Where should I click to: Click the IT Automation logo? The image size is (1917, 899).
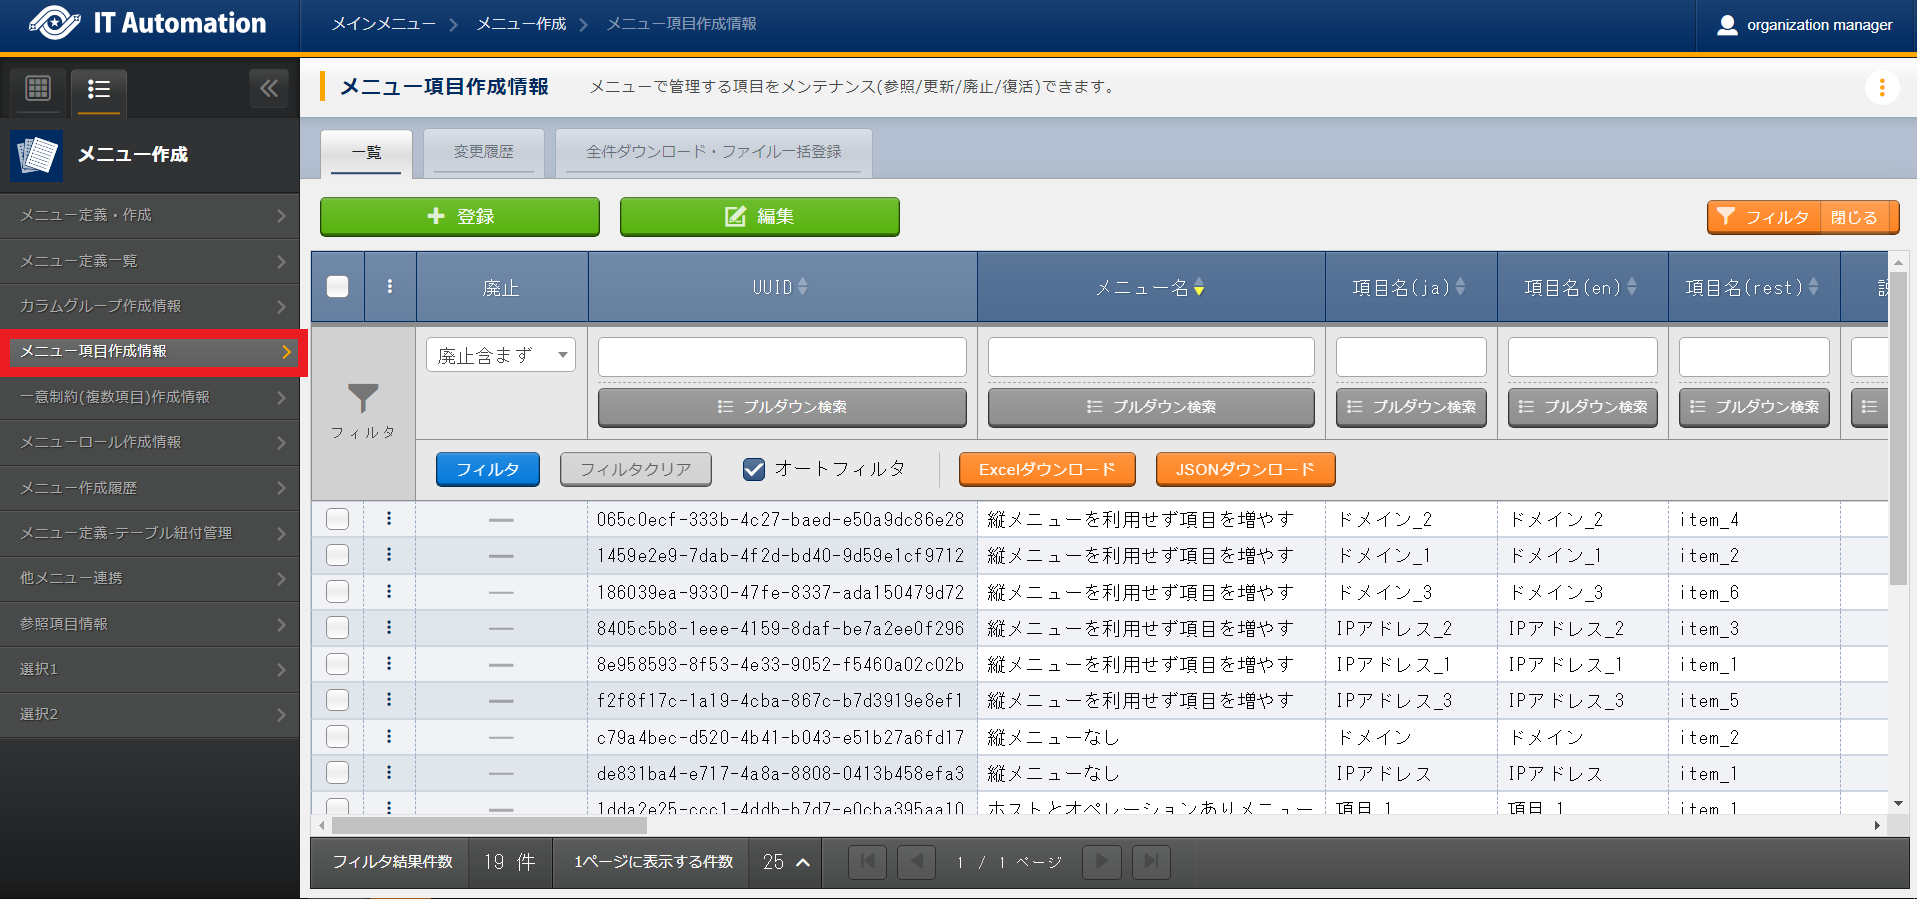(x=148, y=23)
